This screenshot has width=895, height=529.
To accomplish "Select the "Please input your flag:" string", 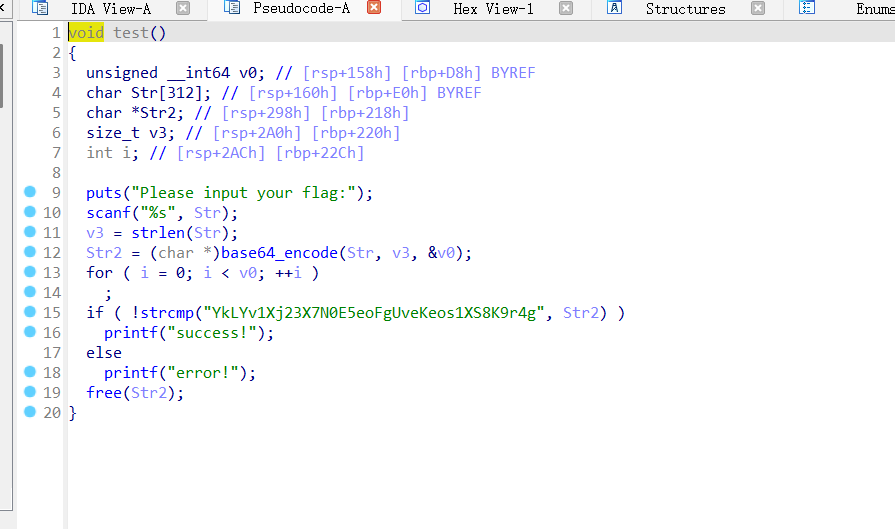I will 244,193.
